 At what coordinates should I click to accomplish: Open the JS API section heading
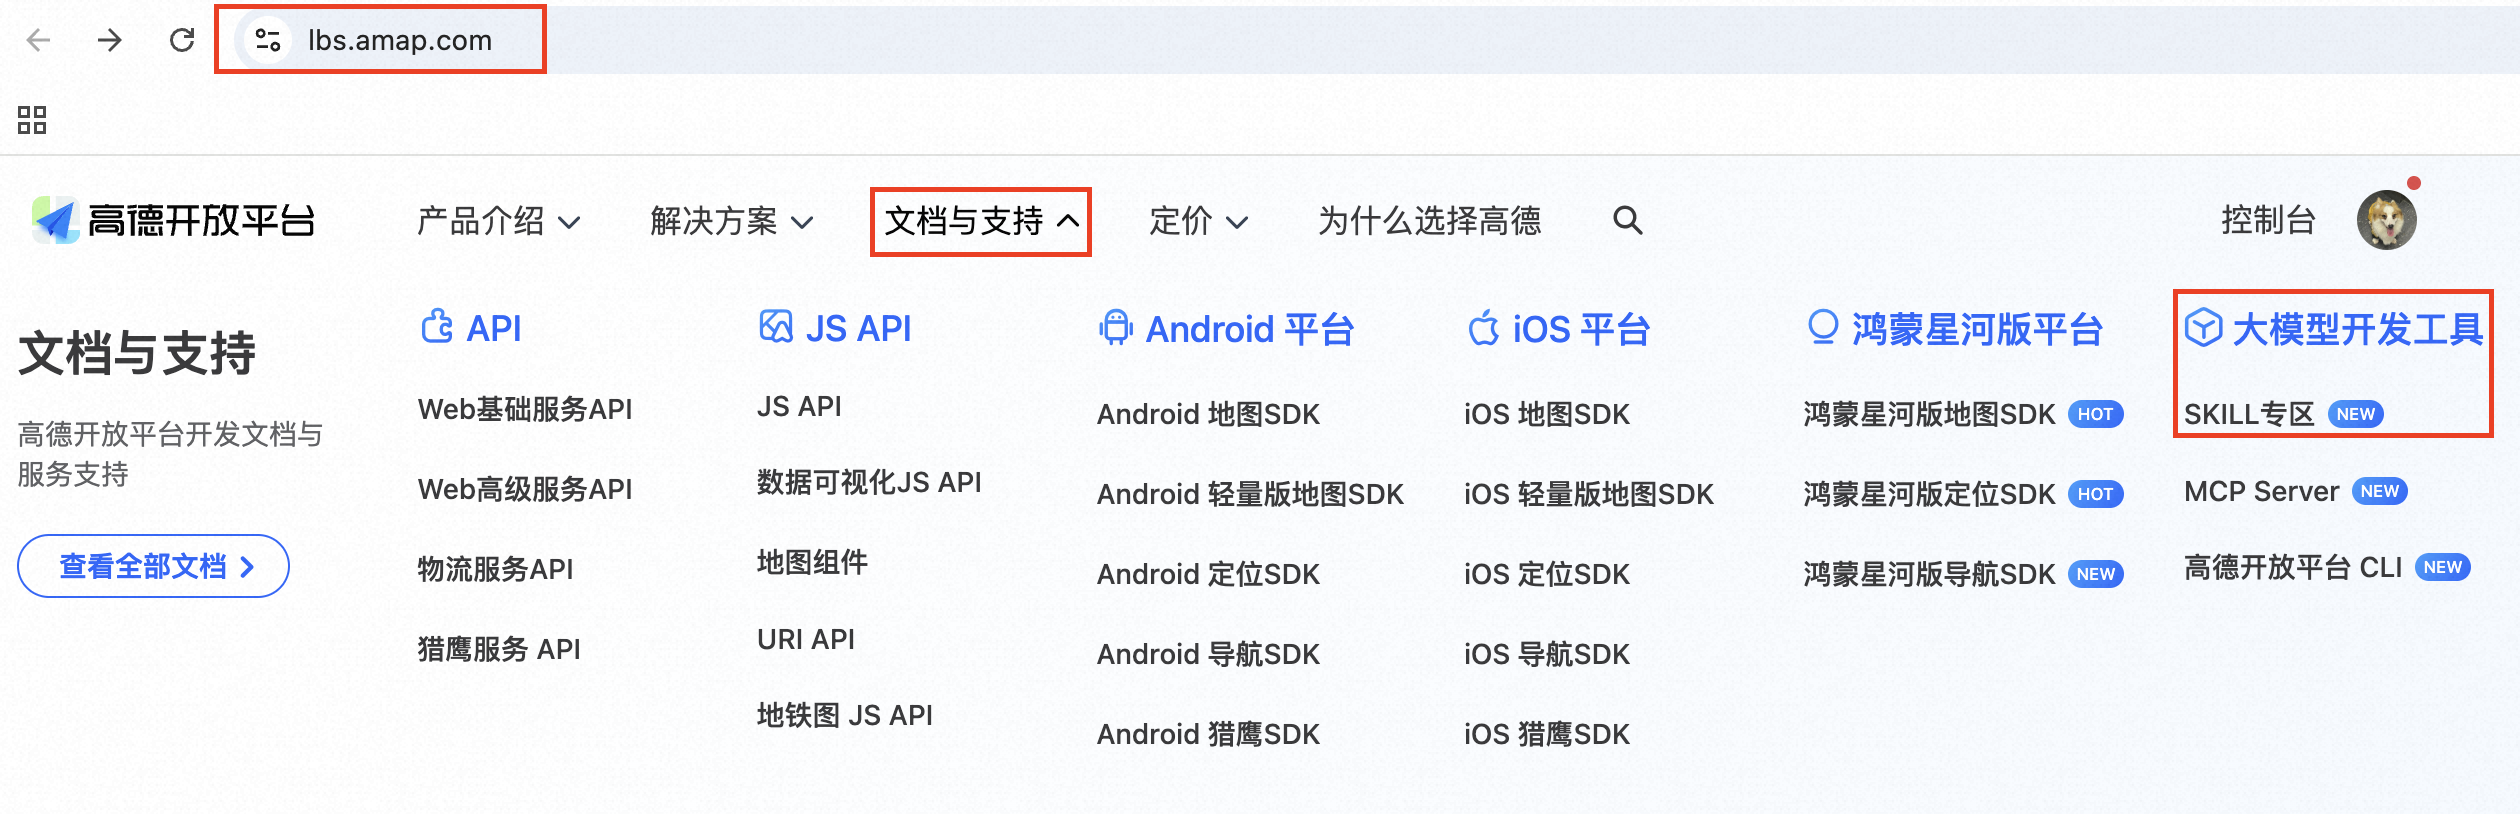(858, 328)
